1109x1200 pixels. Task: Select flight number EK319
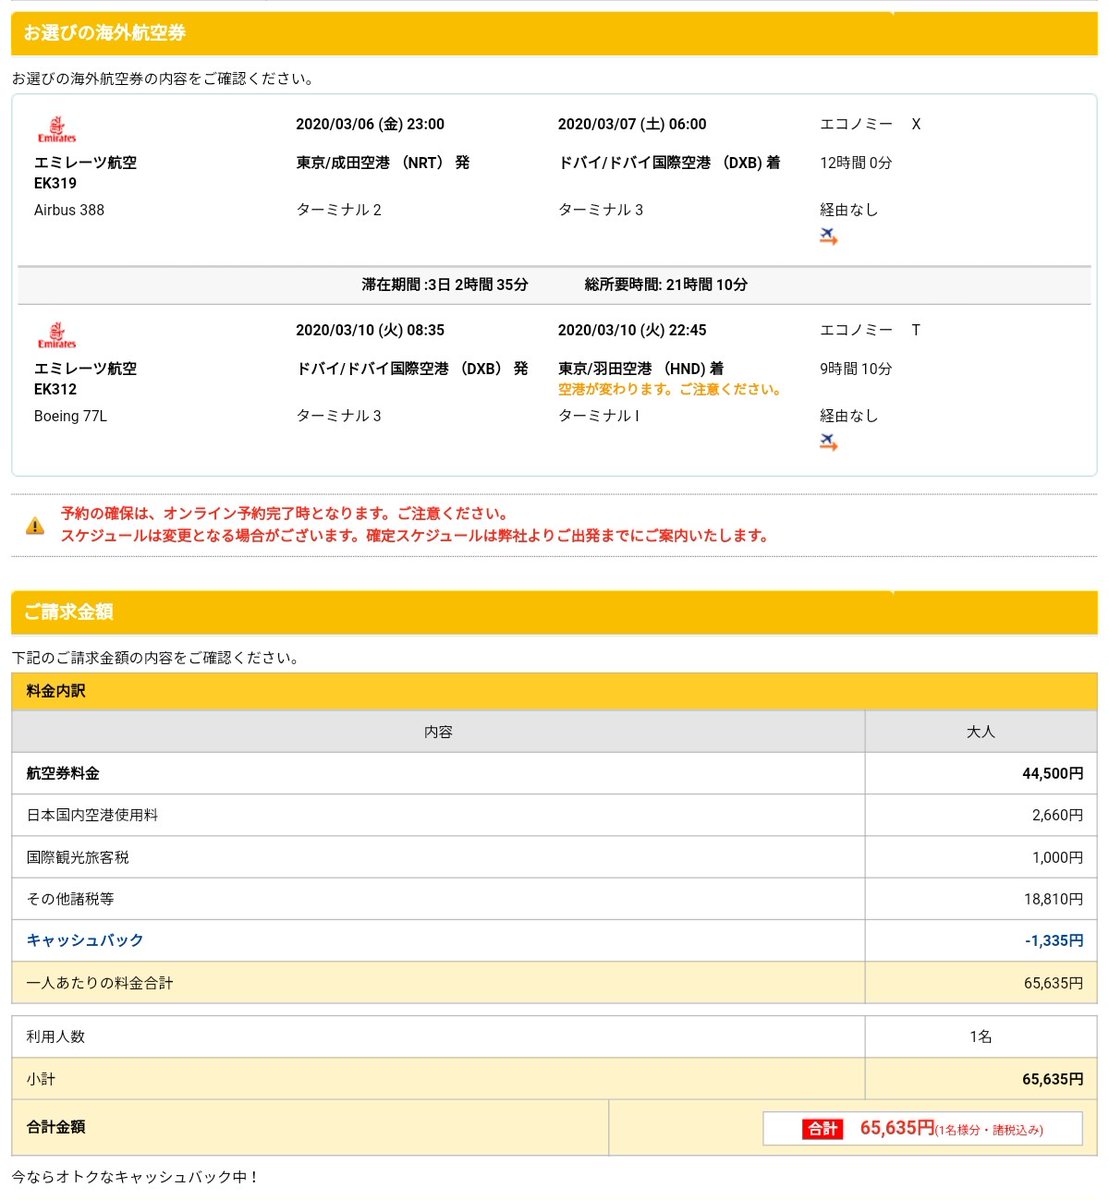click(55, 183)
